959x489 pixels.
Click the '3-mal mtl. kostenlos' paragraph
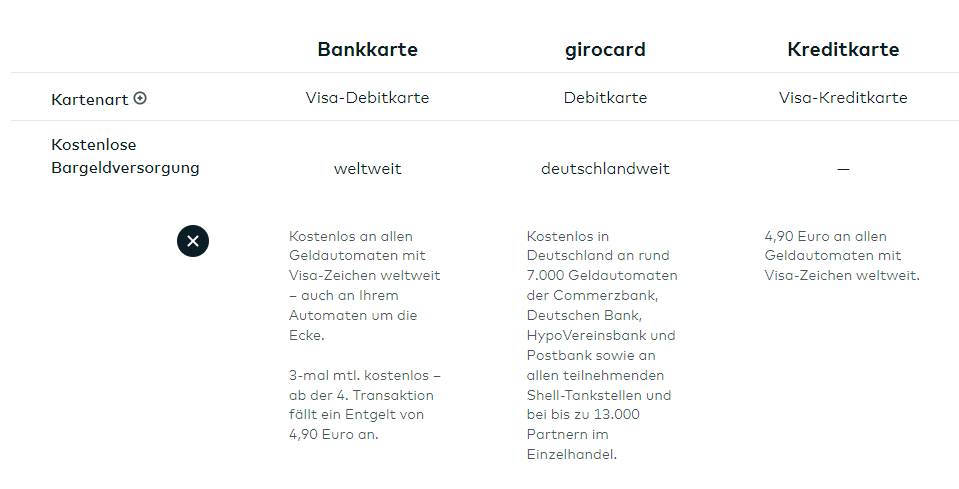[364, 404]
